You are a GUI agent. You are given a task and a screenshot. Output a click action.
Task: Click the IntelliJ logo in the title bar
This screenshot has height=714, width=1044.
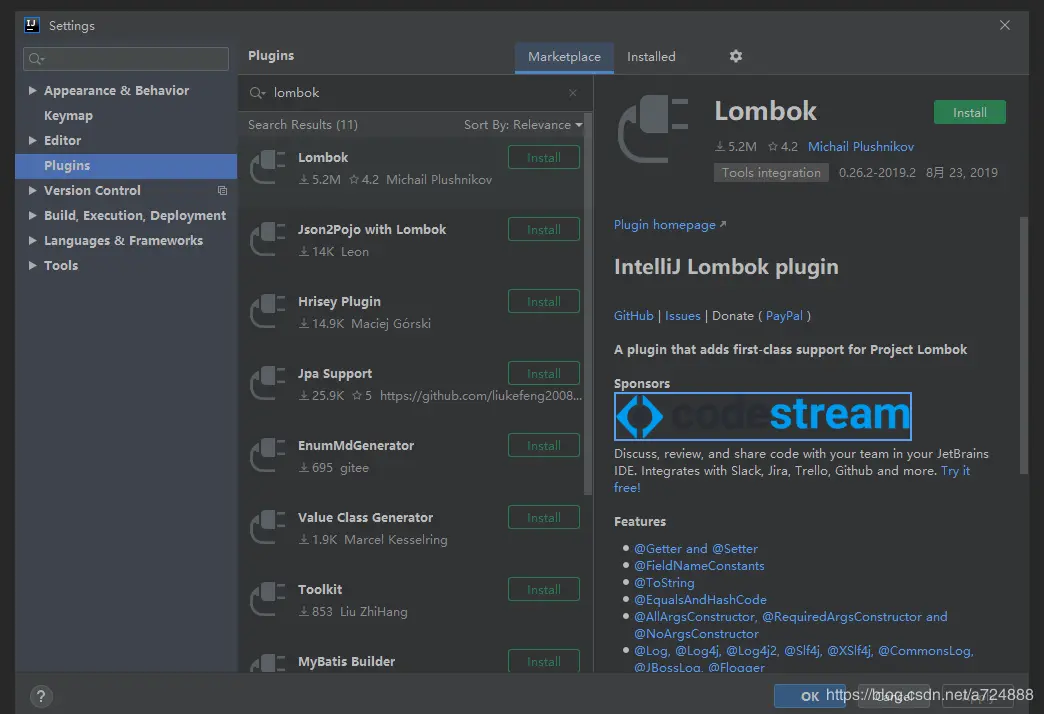tap(31, 25)
